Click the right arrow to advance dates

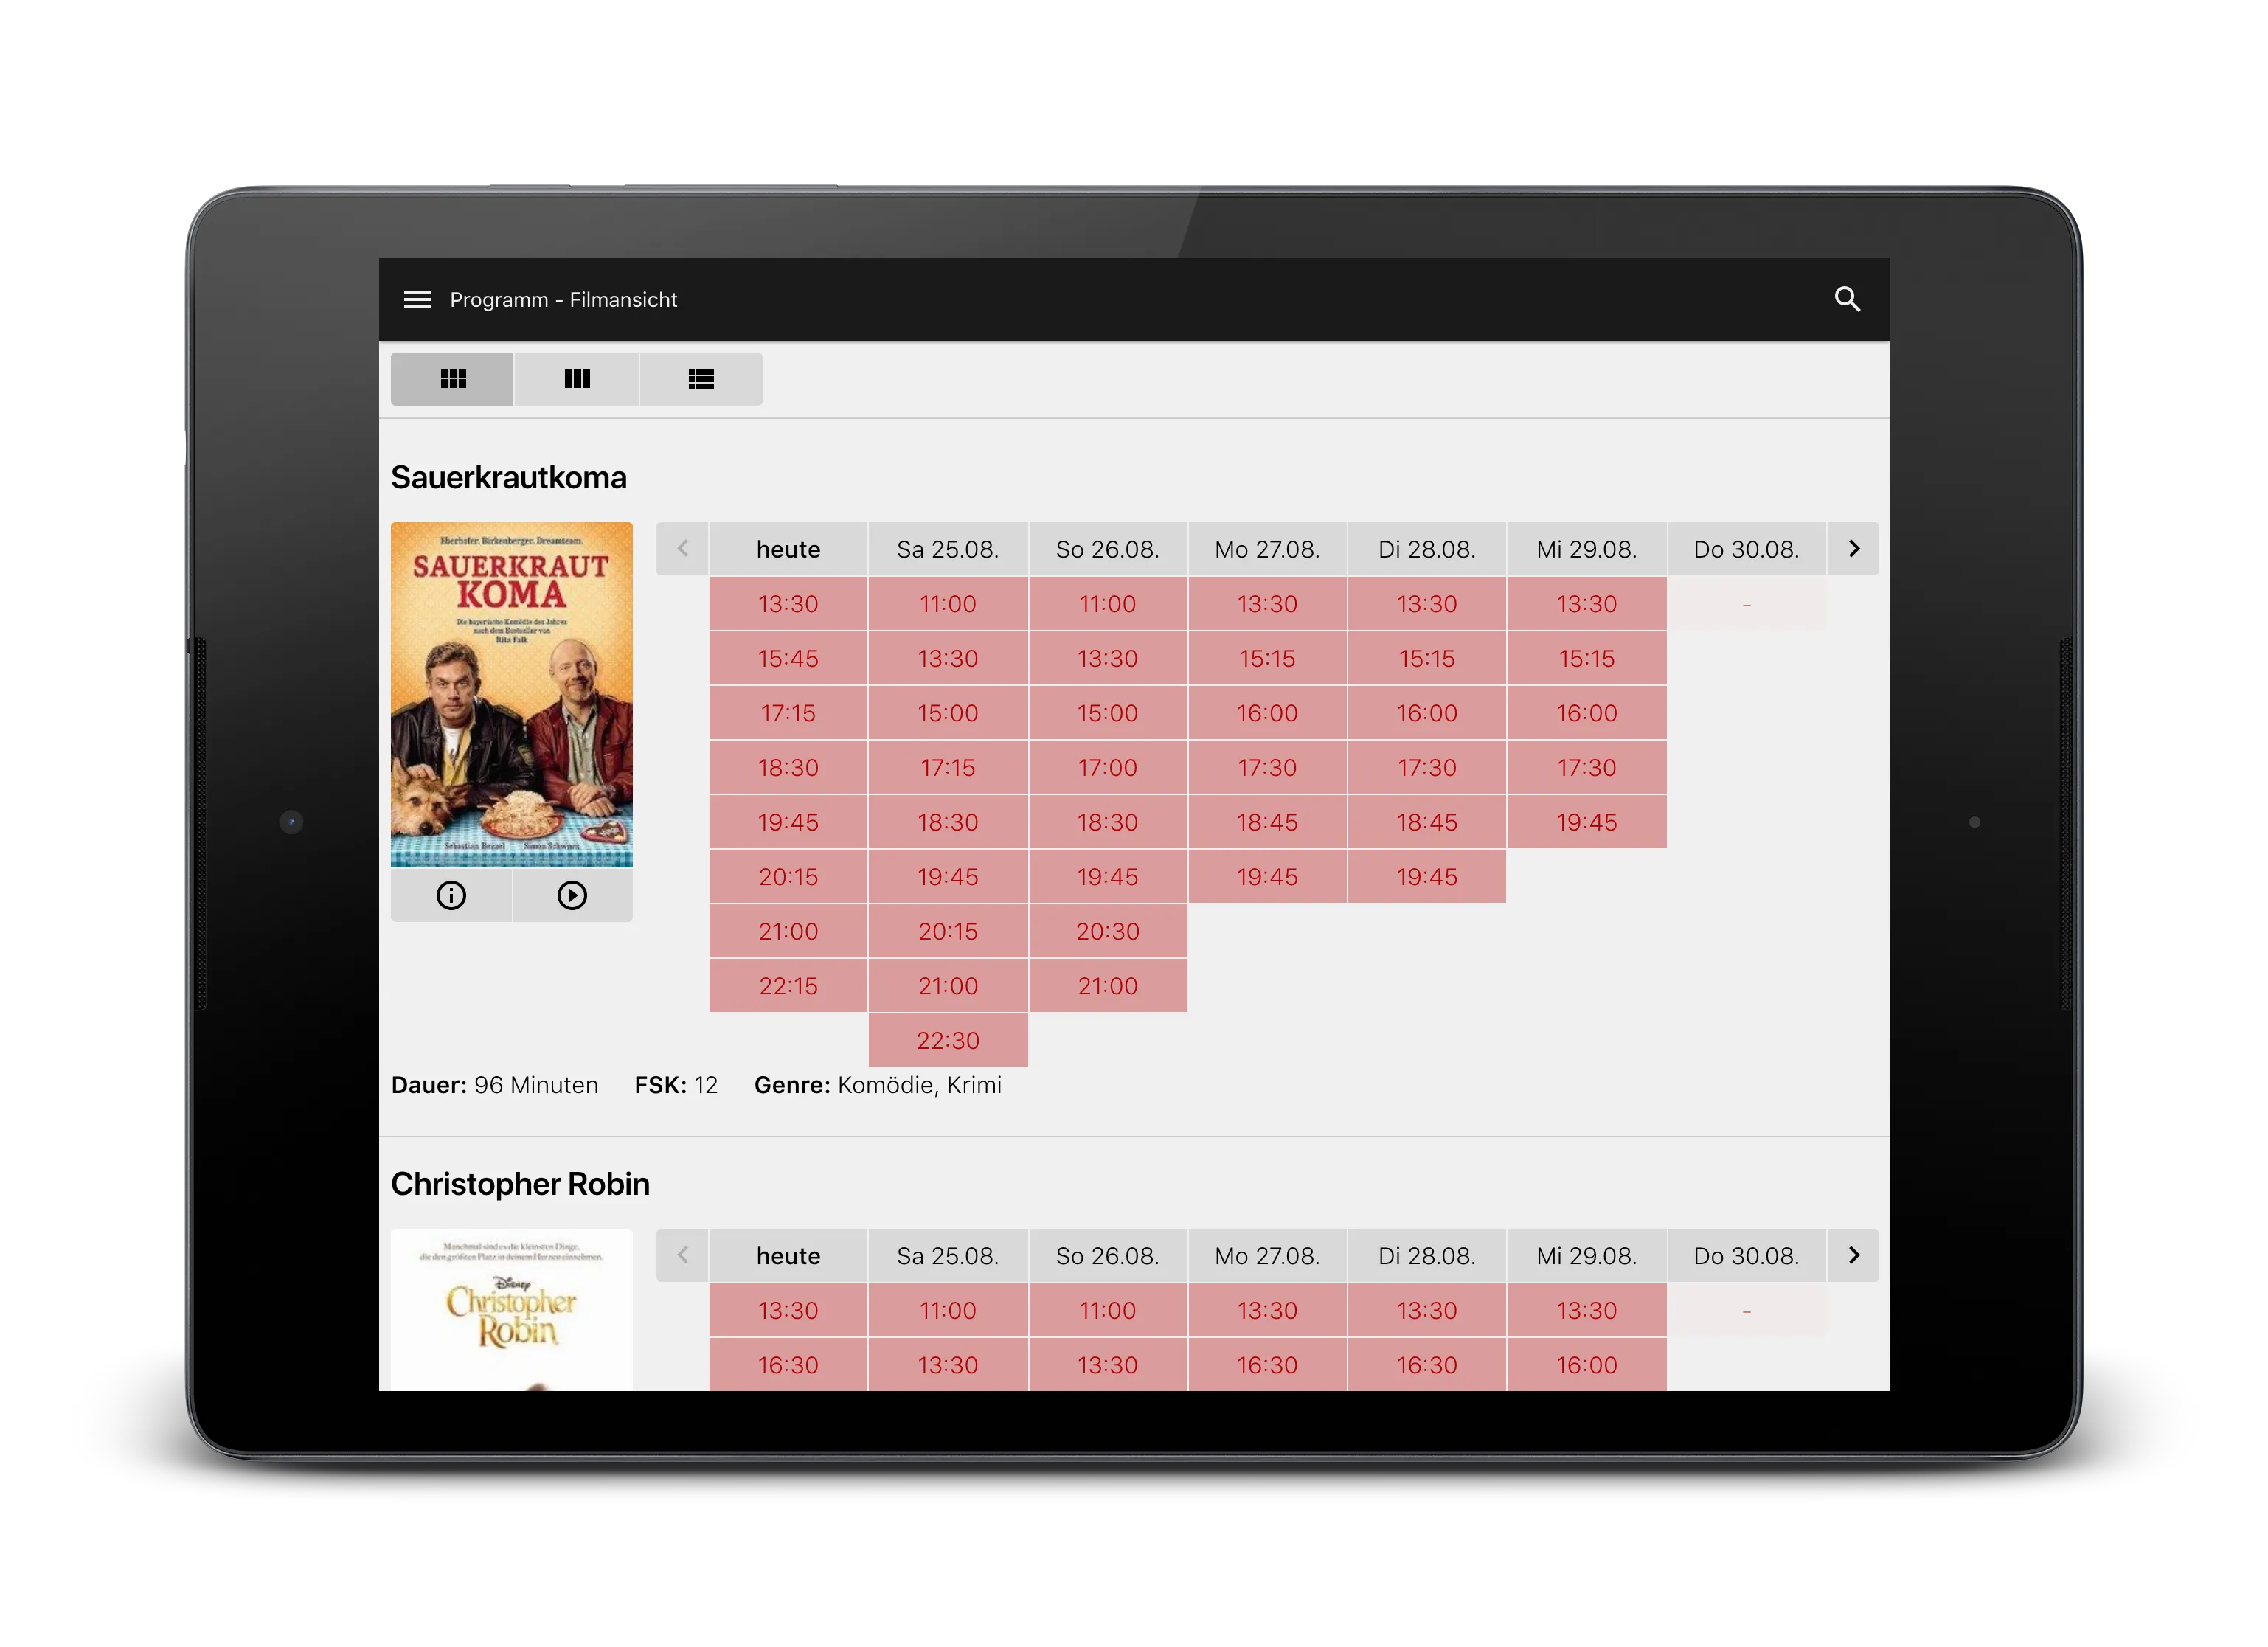coord(1854,548)
